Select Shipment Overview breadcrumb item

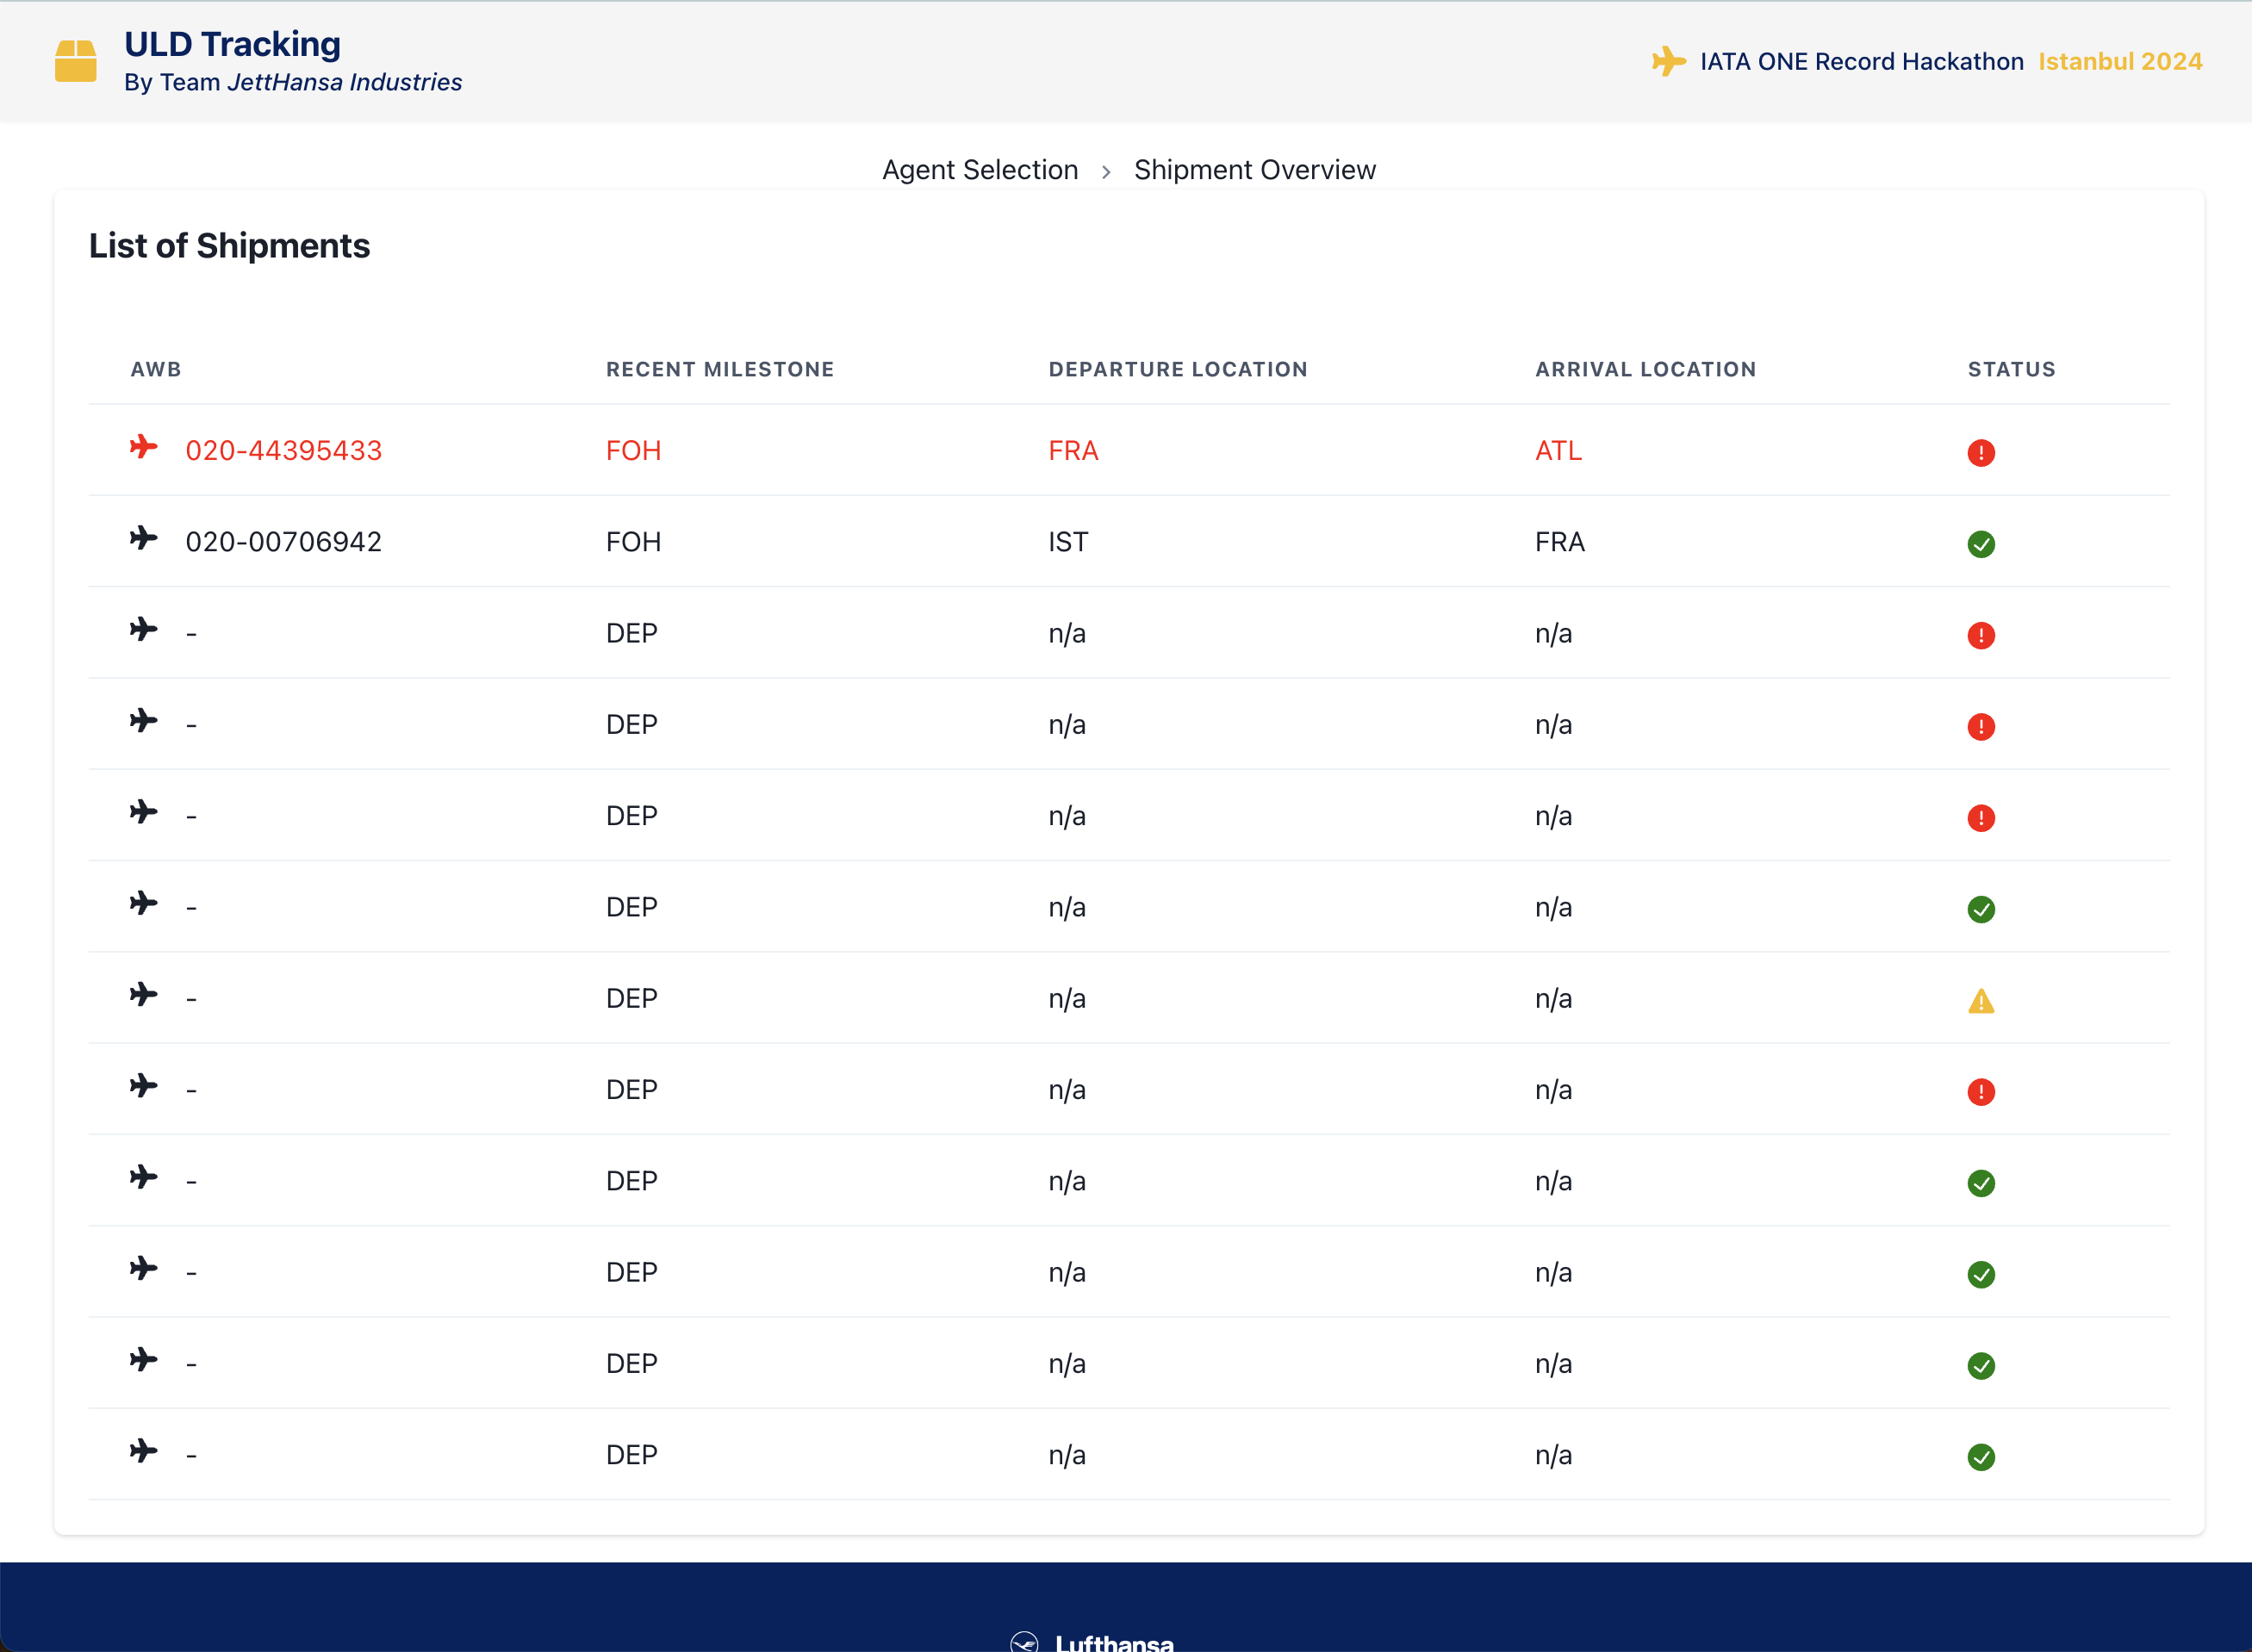coord(1254,170)
